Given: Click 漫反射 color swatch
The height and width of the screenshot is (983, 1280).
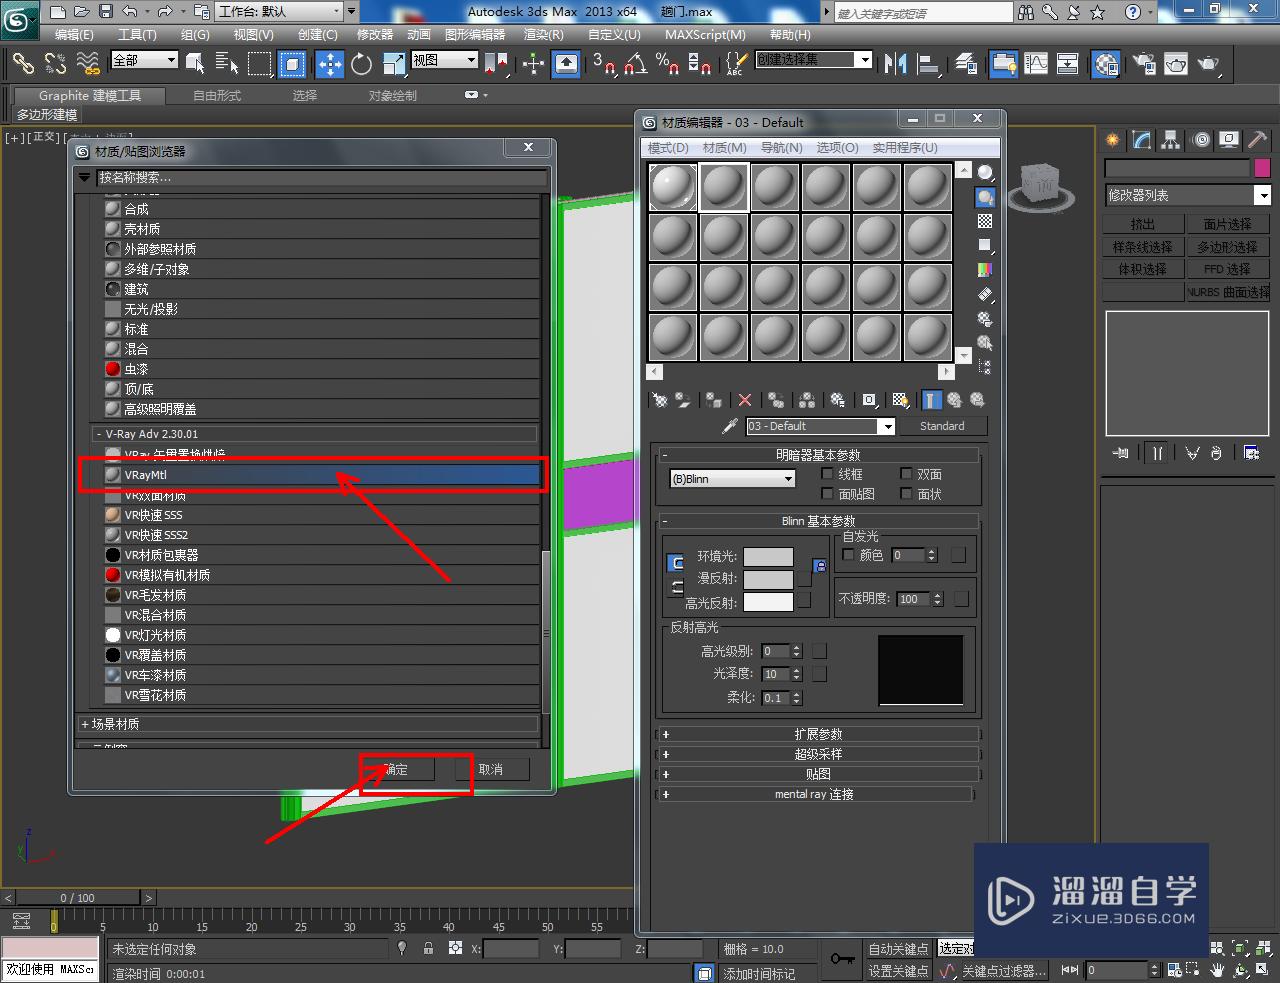Looking at the screenshot, I should point(768,579).
